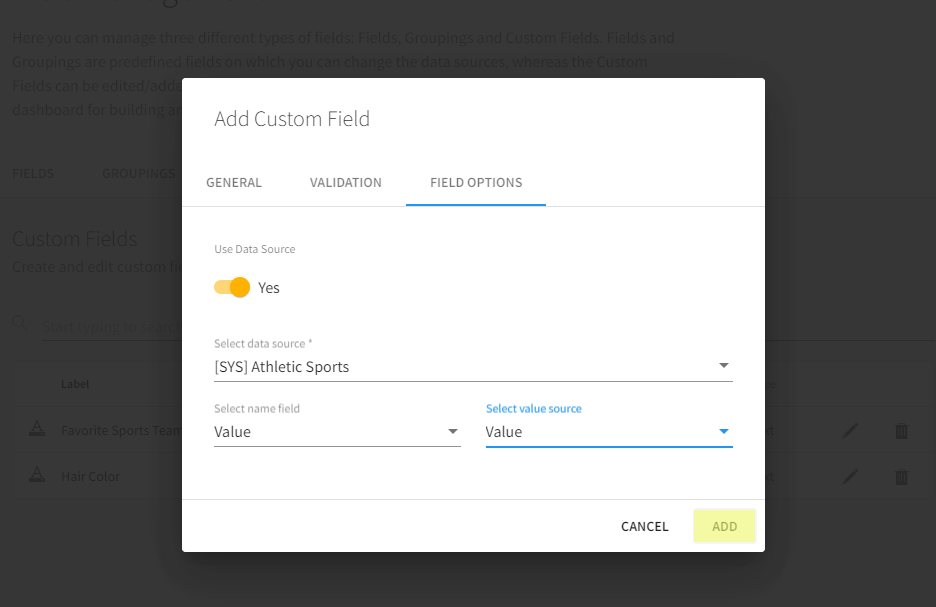Click trash icon in Hair Color row

(901, 477)
